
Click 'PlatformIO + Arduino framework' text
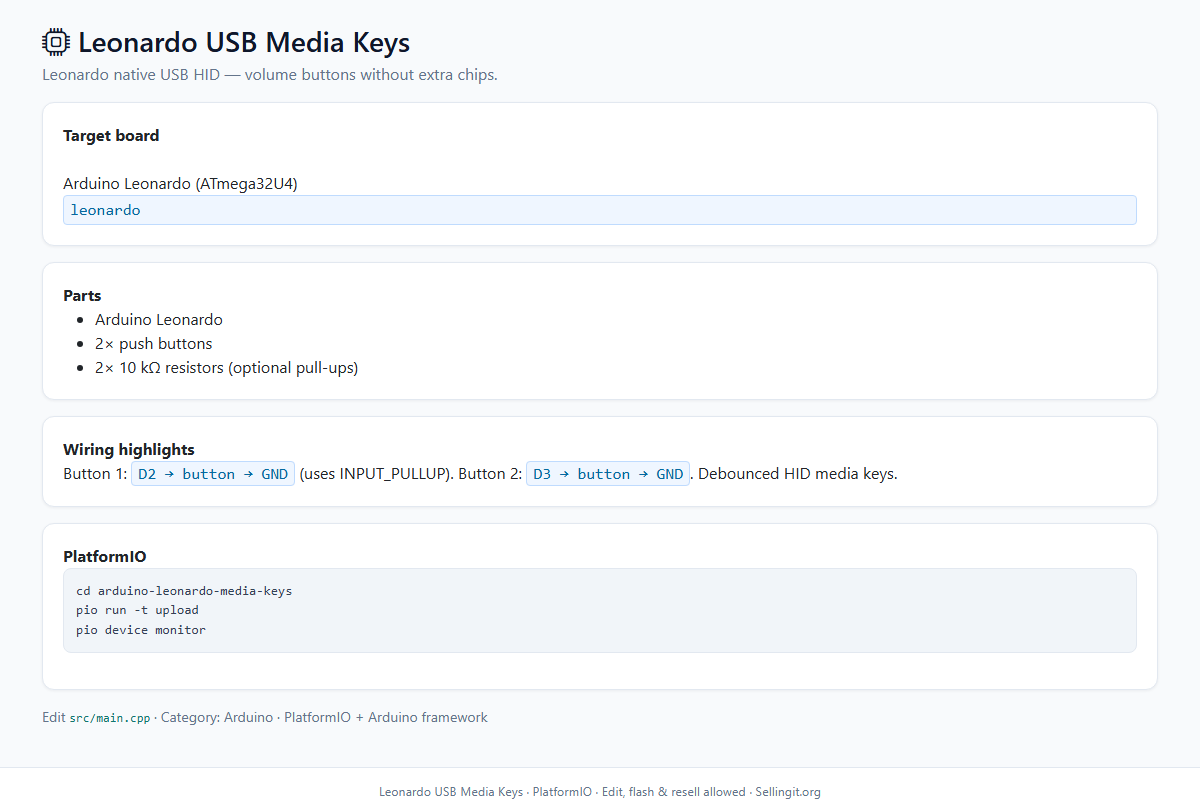click(386, 717)
